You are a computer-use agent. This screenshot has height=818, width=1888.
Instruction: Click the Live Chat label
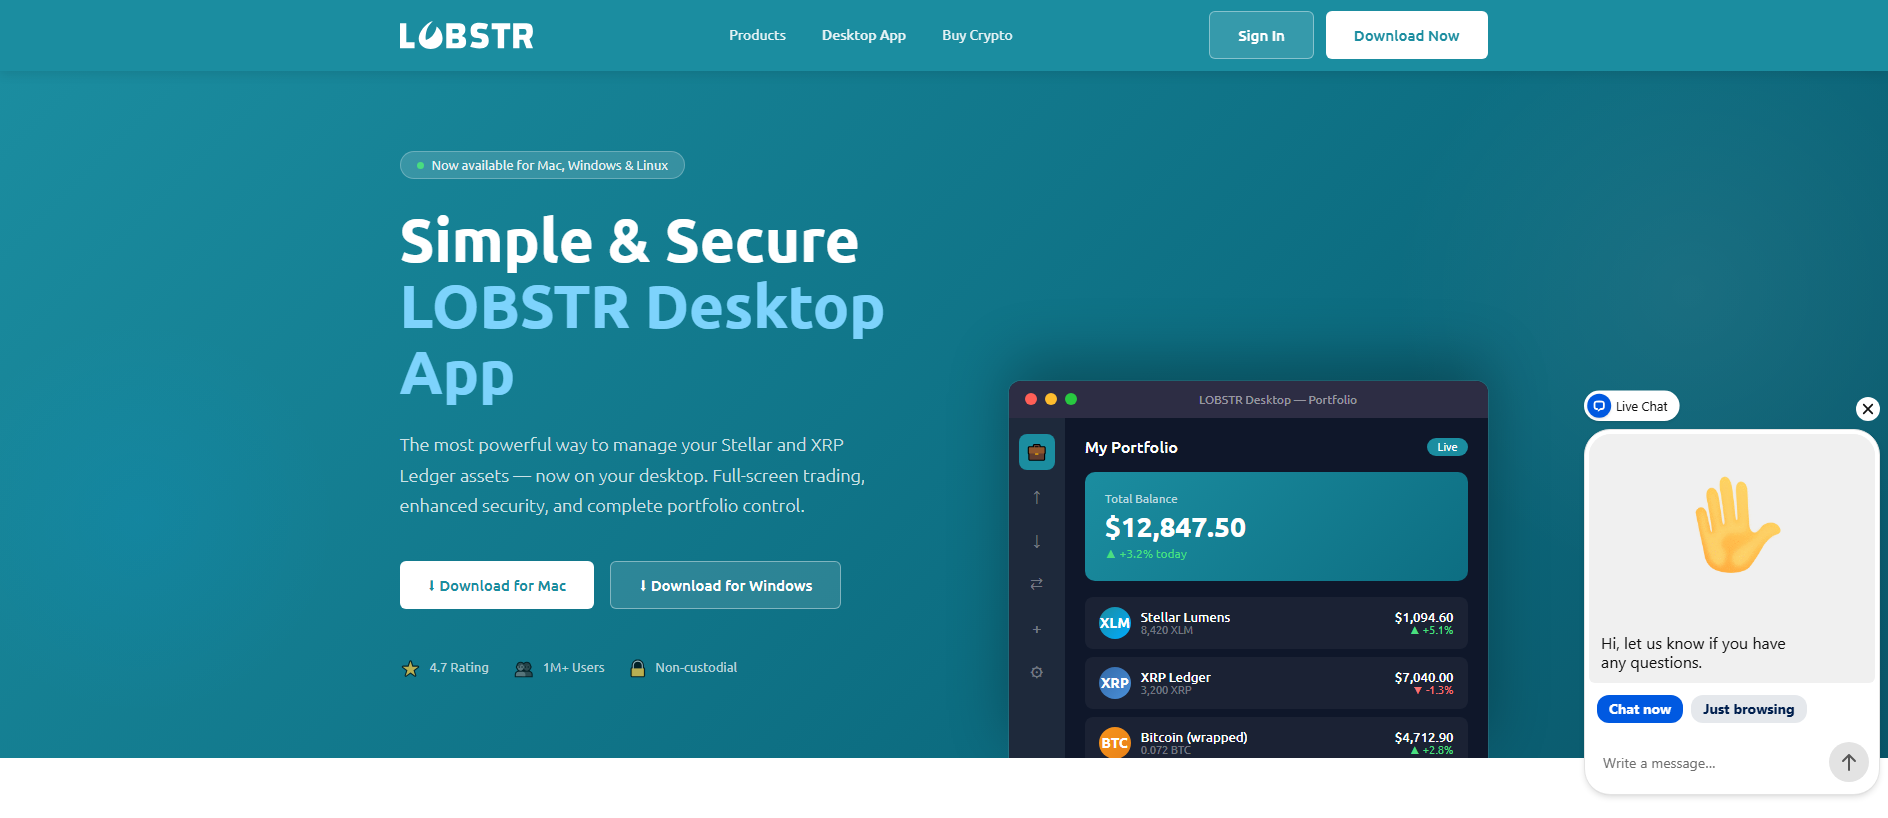[x=1642, y=406]
